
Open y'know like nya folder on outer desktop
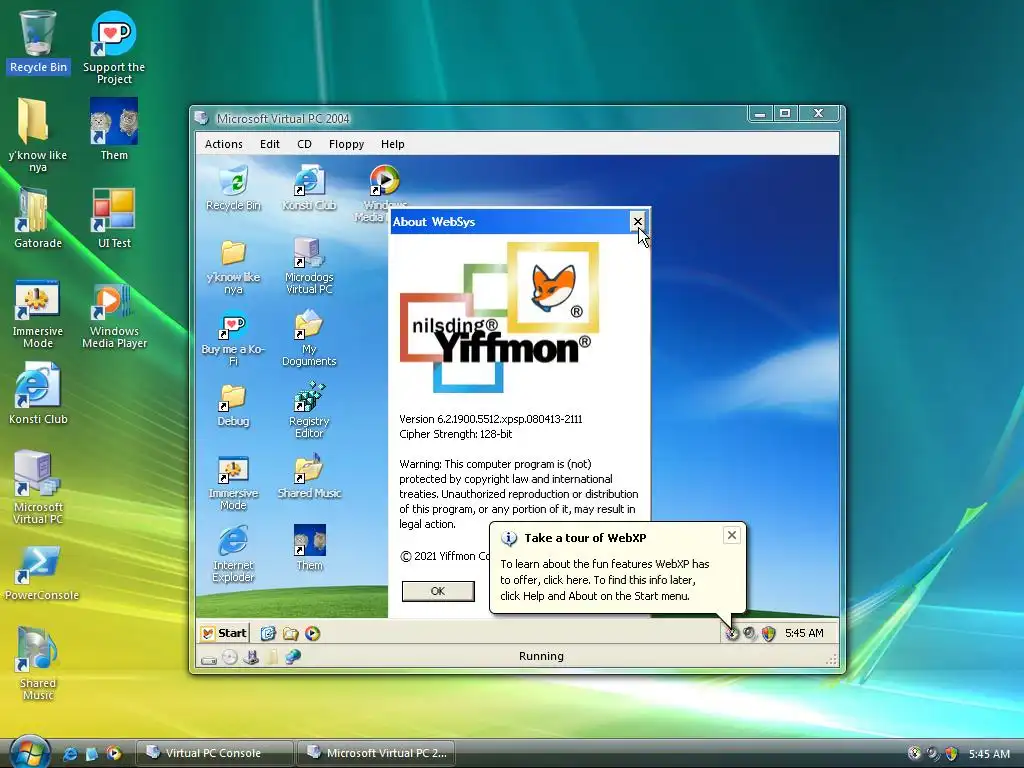click(38, 135)
